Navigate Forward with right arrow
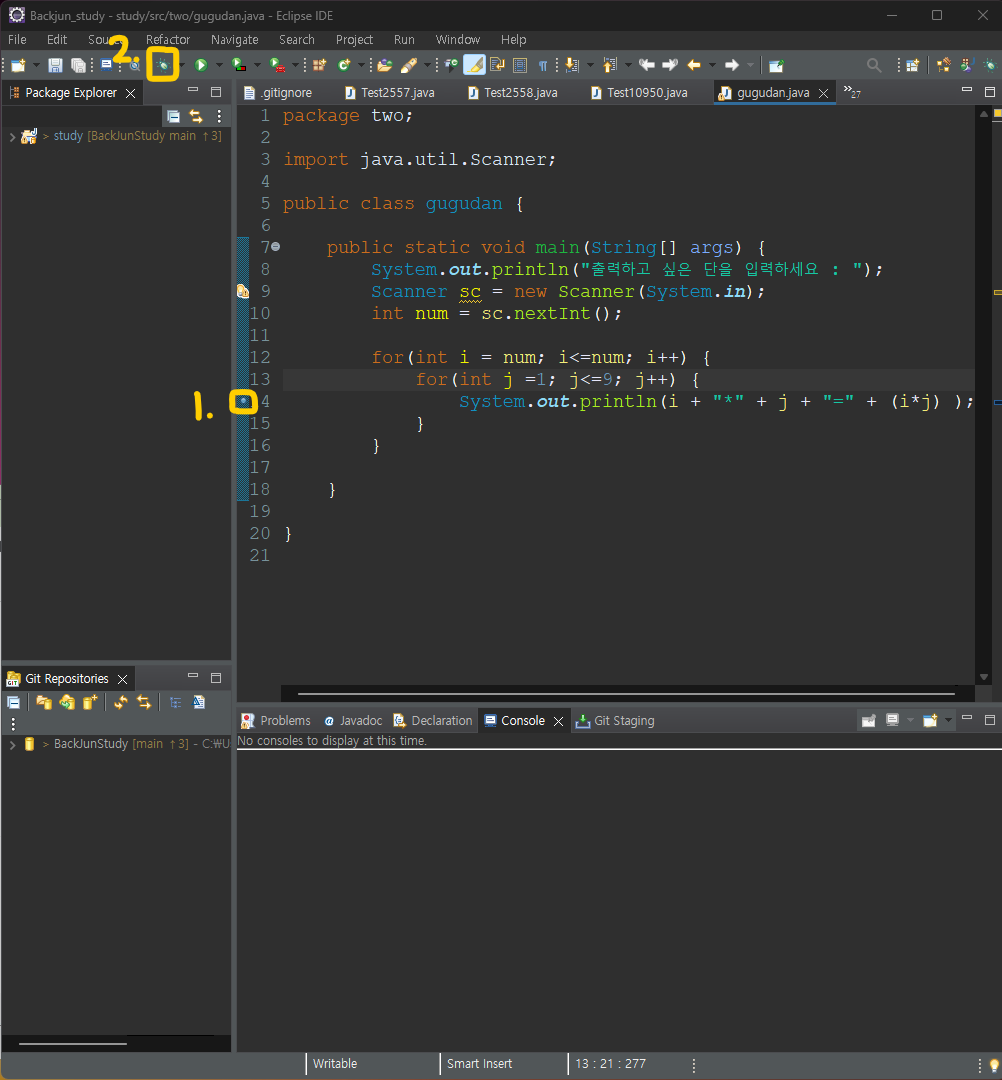The width and height of the screenshot is (1002, 1080). 732,65
